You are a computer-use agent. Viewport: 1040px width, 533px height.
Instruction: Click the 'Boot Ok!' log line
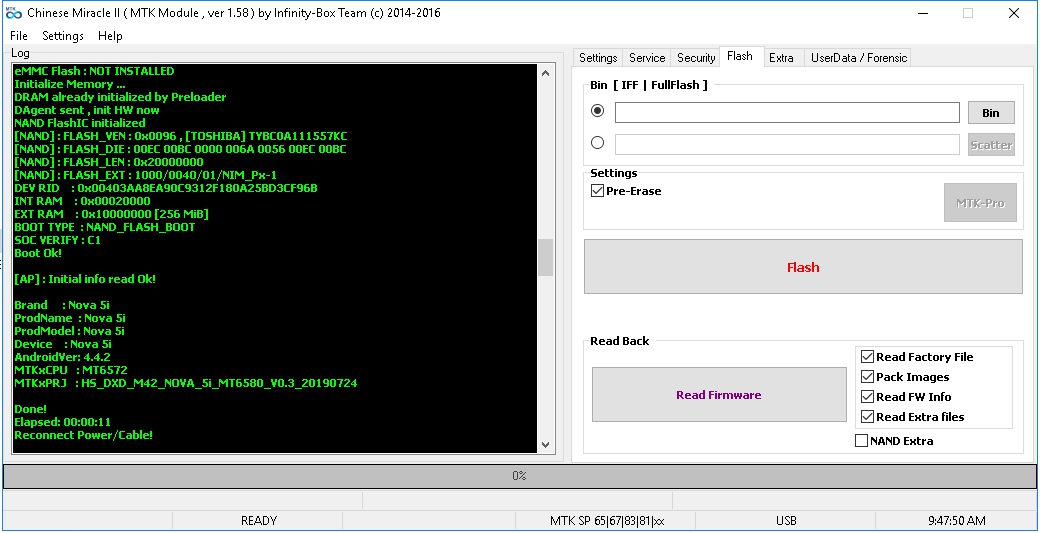[38, 253]
